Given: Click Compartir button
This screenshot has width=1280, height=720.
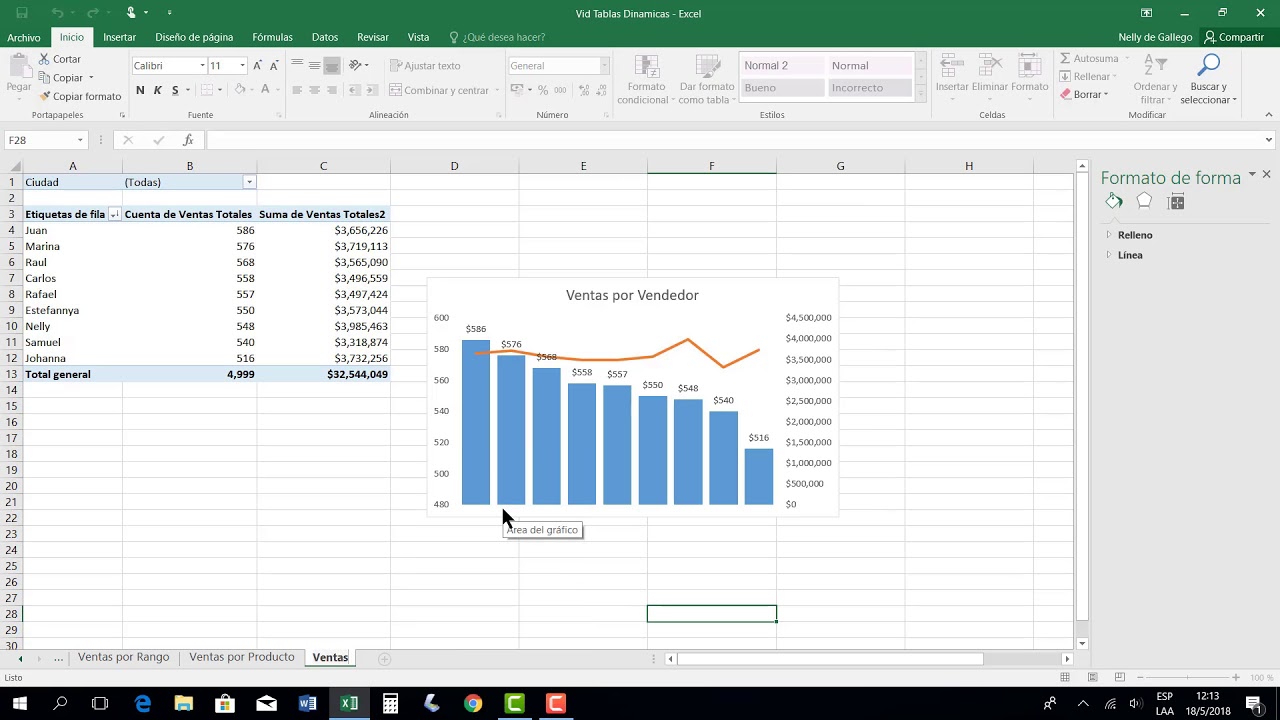Looking at the screenshot, I should [1234, 37].
